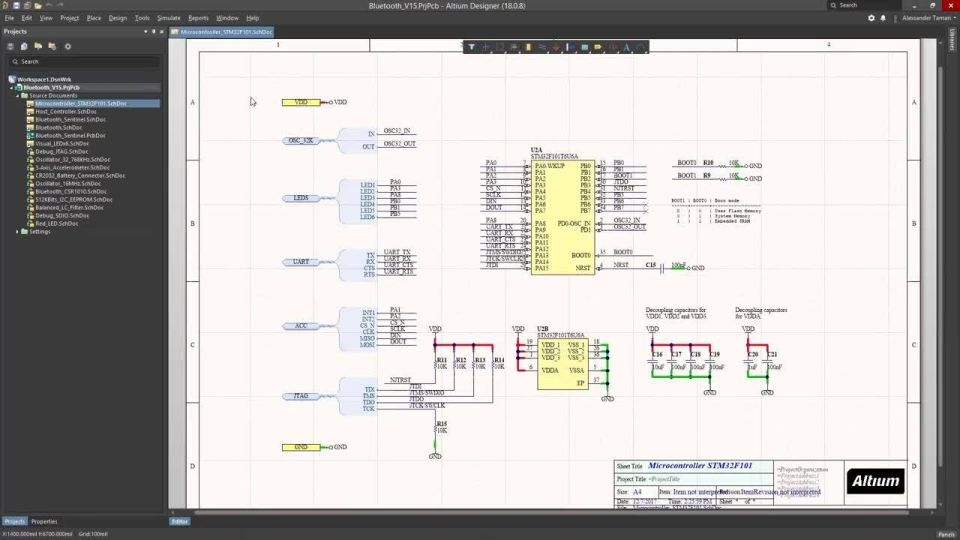
Task: Pick the Place Part icon in the Active Bar
Action: (528, 47)
